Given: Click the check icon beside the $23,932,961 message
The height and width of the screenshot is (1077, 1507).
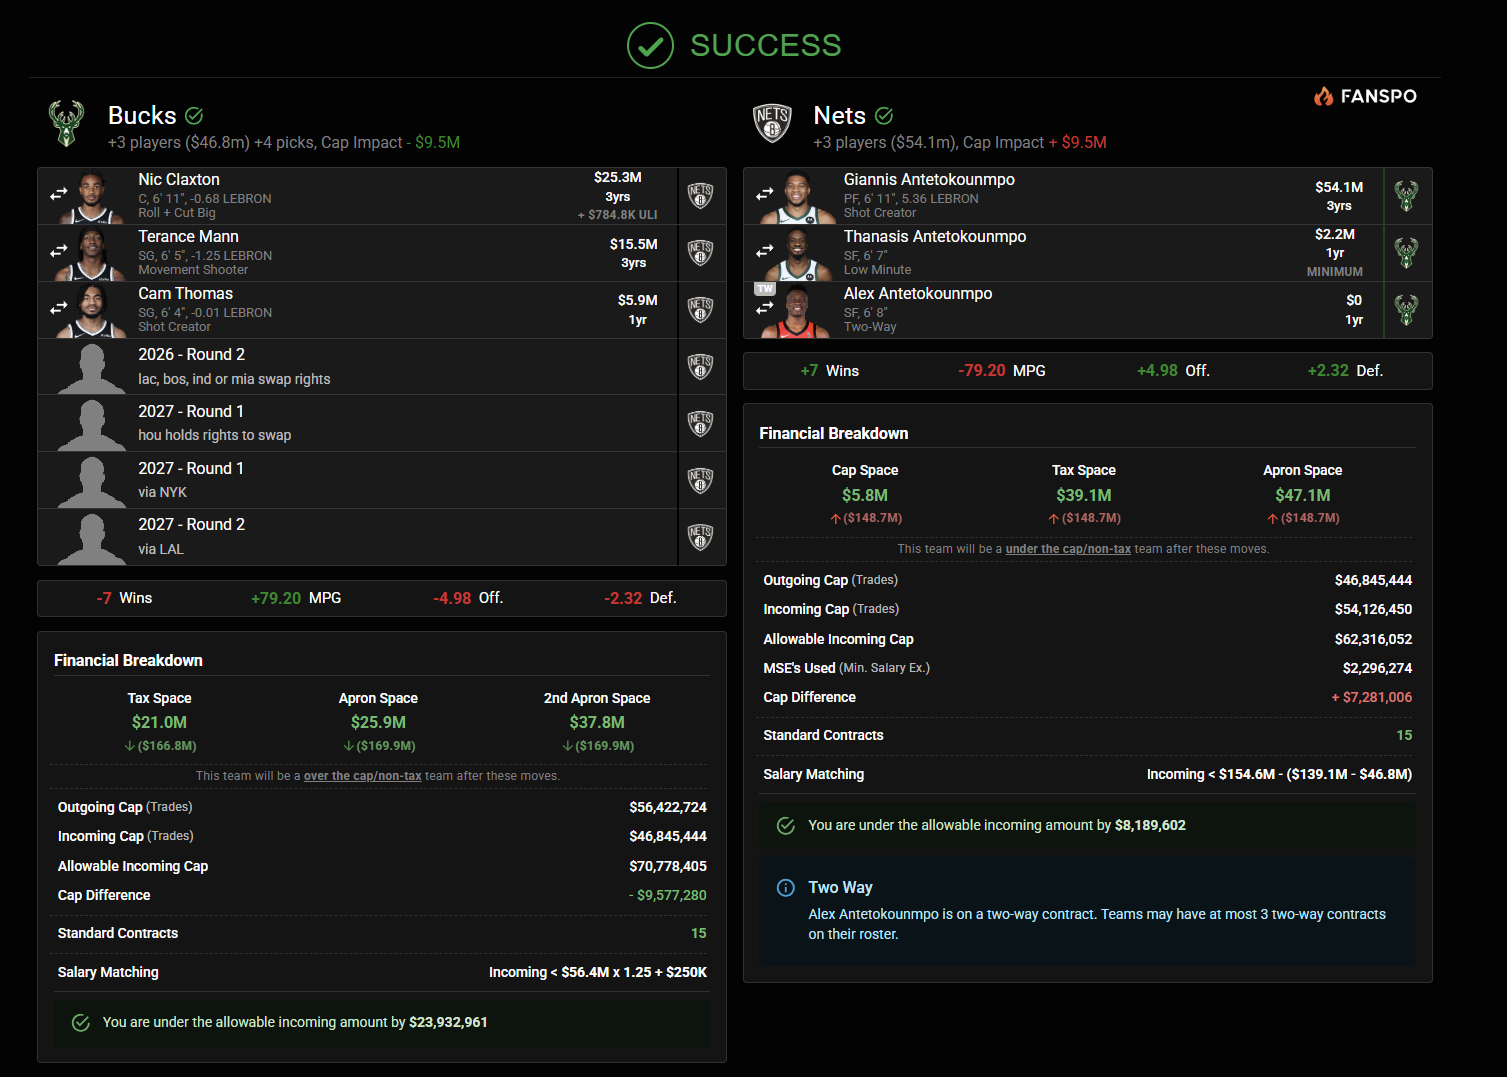Looking at the screenshot, I should (x=81, y=1023).
